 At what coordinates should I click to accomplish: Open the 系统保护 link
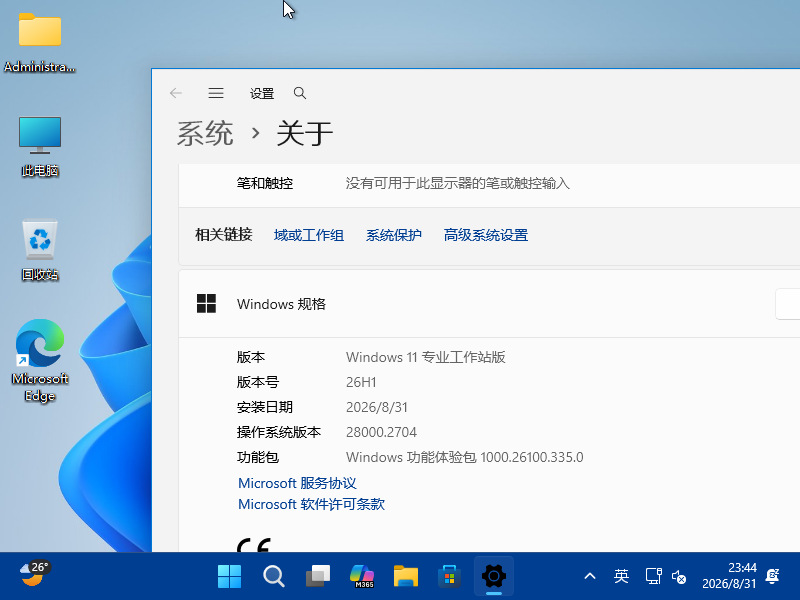click(x=394, y=235)
